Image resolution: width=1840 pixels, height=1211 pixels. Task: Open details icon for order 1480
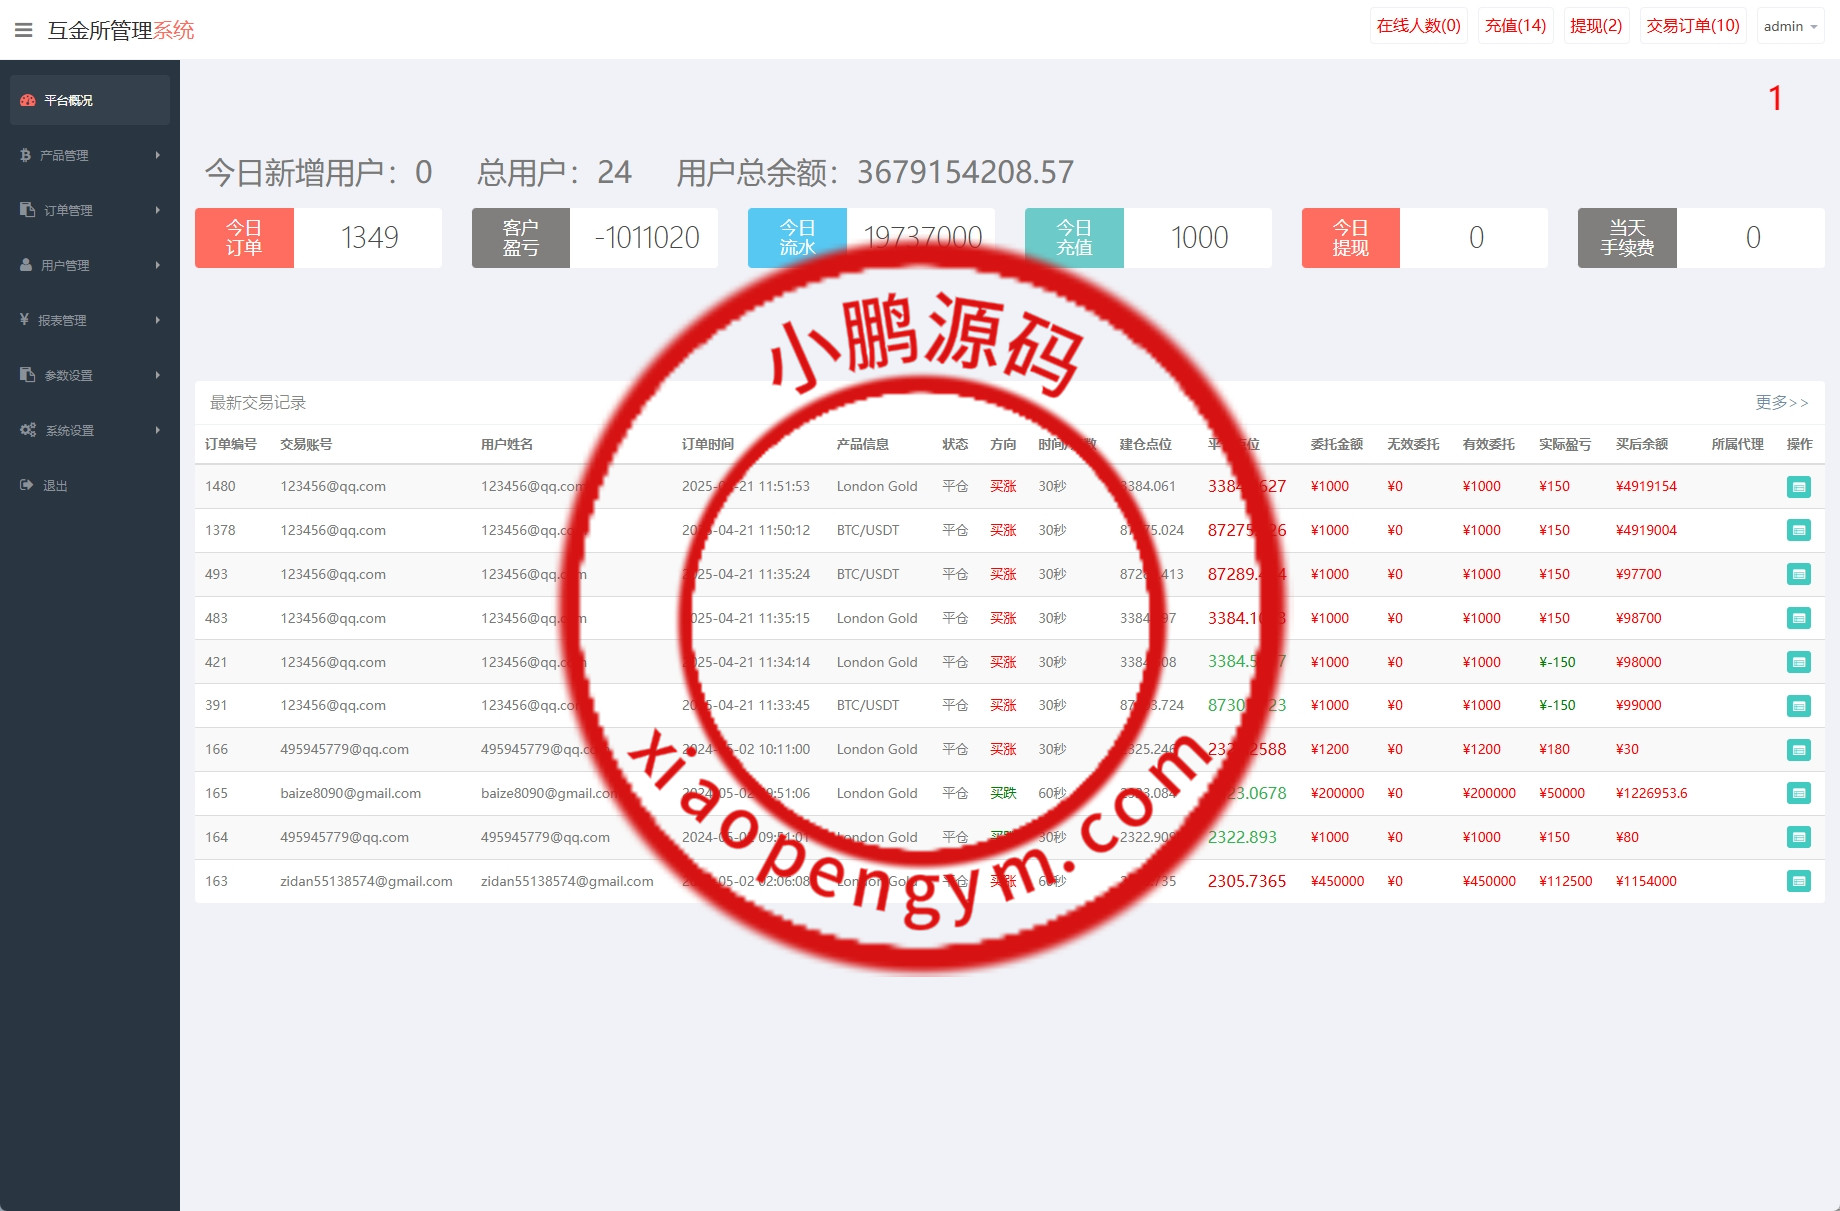tap(1798, 487)
